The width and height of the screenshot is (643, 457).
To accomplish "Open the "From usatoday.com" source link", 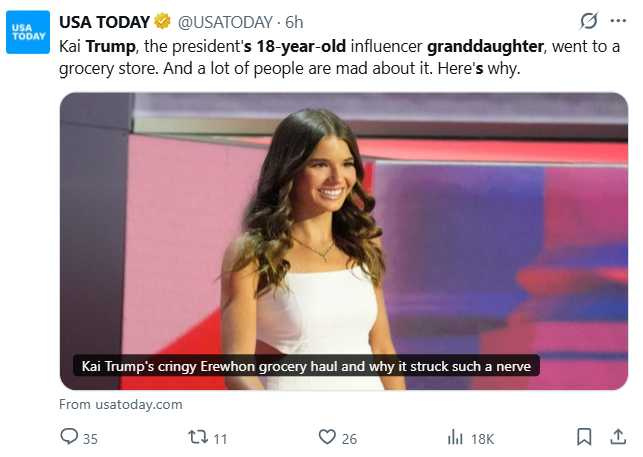I will 120,404.
